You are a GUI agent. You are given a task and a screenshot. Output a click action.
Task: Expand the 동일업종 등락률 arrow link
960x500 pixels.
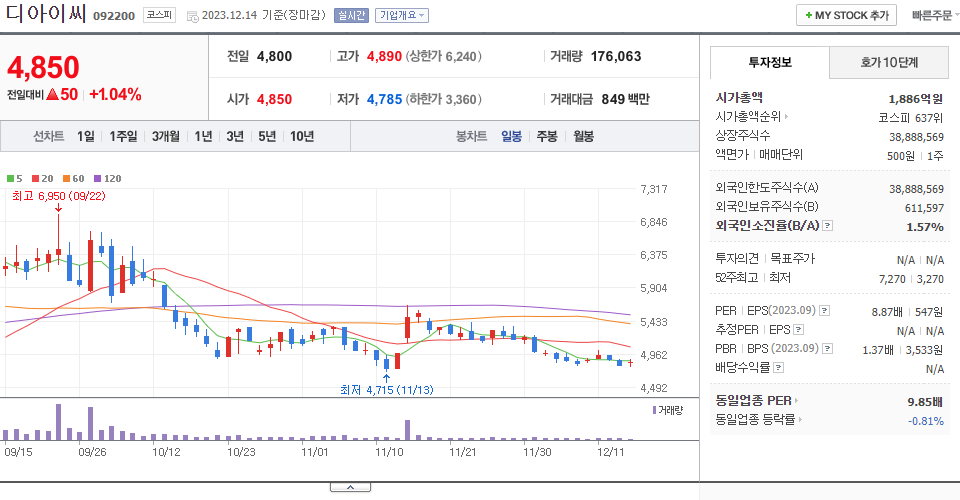click(800, 420)
